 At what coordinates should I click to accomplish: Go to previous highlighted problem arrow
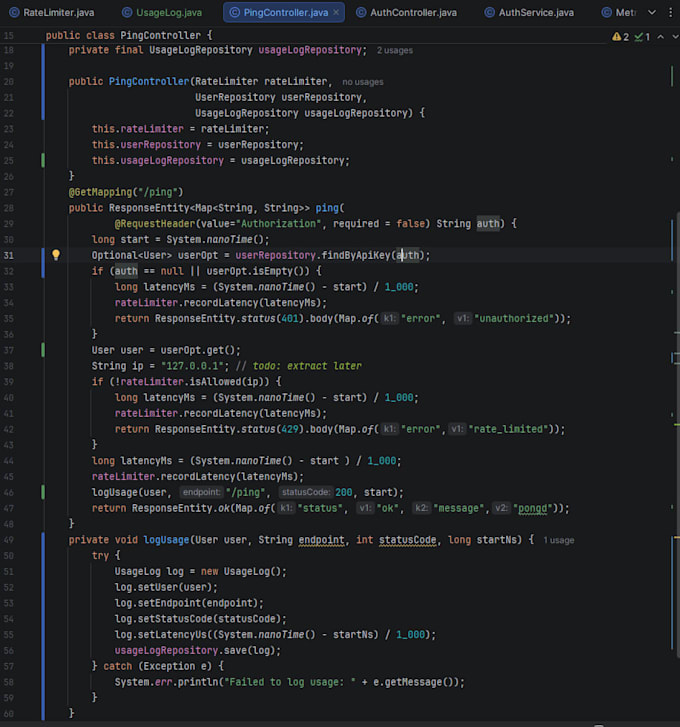661,37
